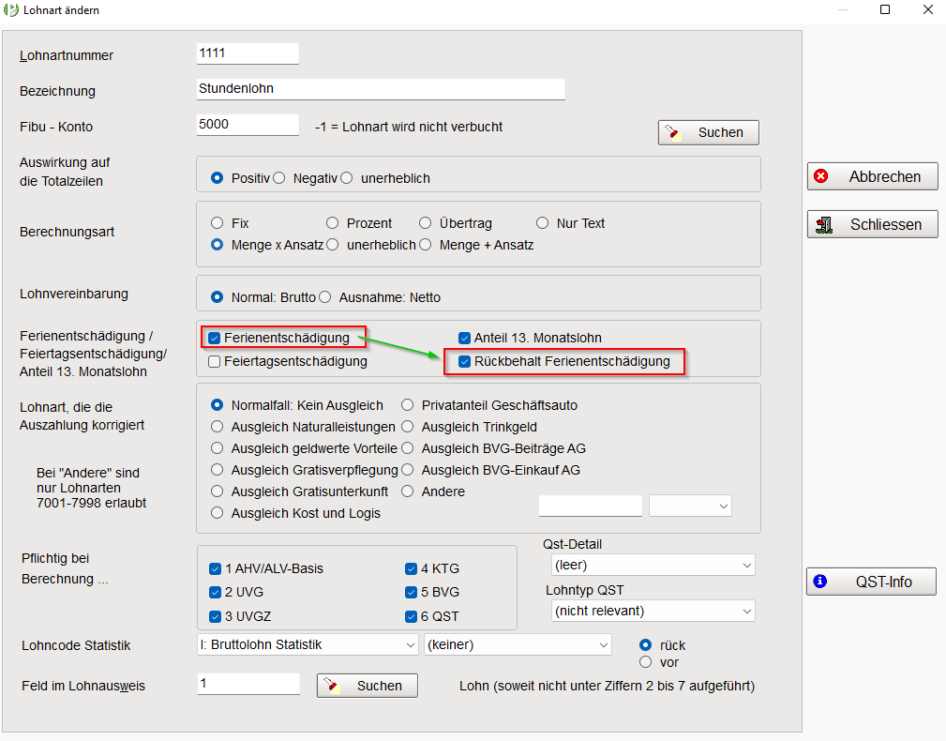Viewport: 946px width, 741px height.
Task: Select the Negativ radio option
Action: click(x=279, y=178)
